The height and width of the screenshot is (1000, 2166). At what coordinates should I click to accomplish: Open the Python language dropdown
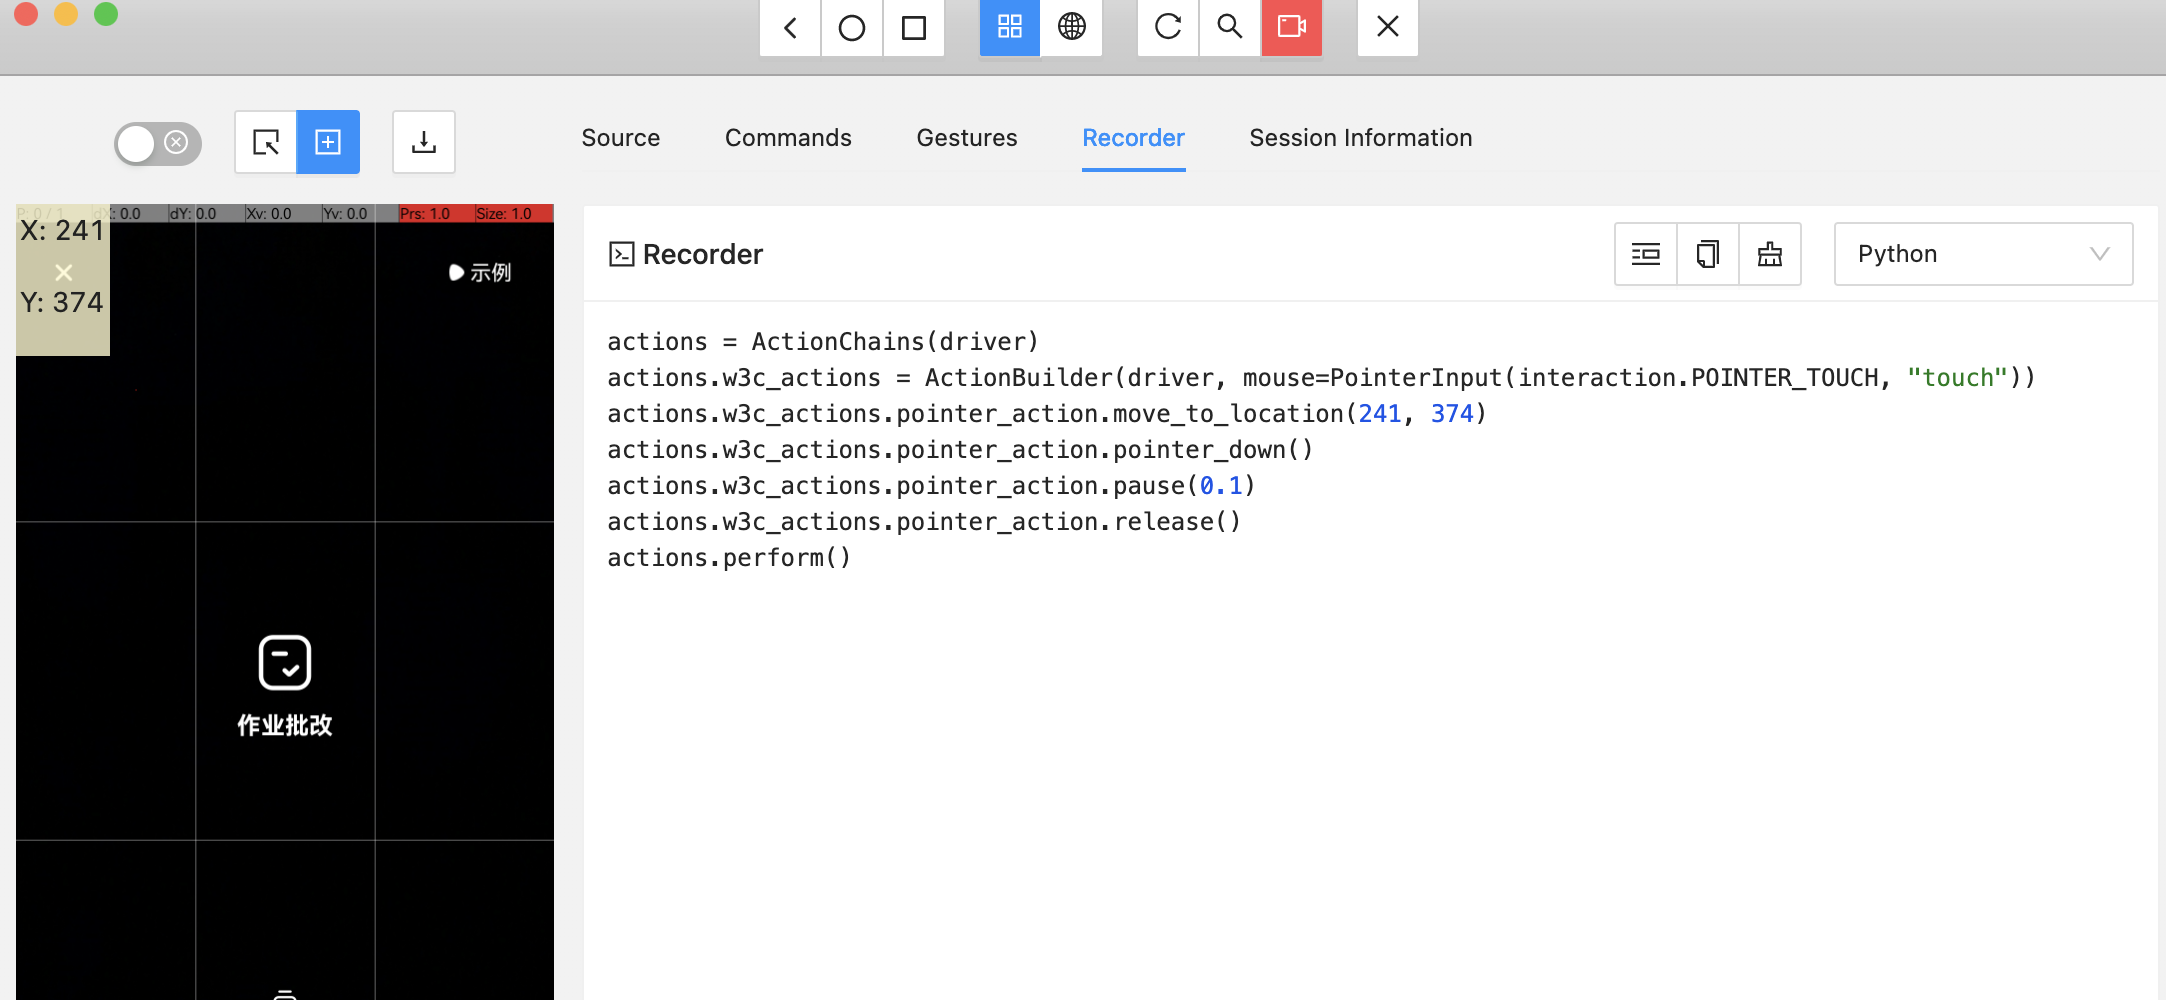pyautogui.click(x=1984, y=254)
